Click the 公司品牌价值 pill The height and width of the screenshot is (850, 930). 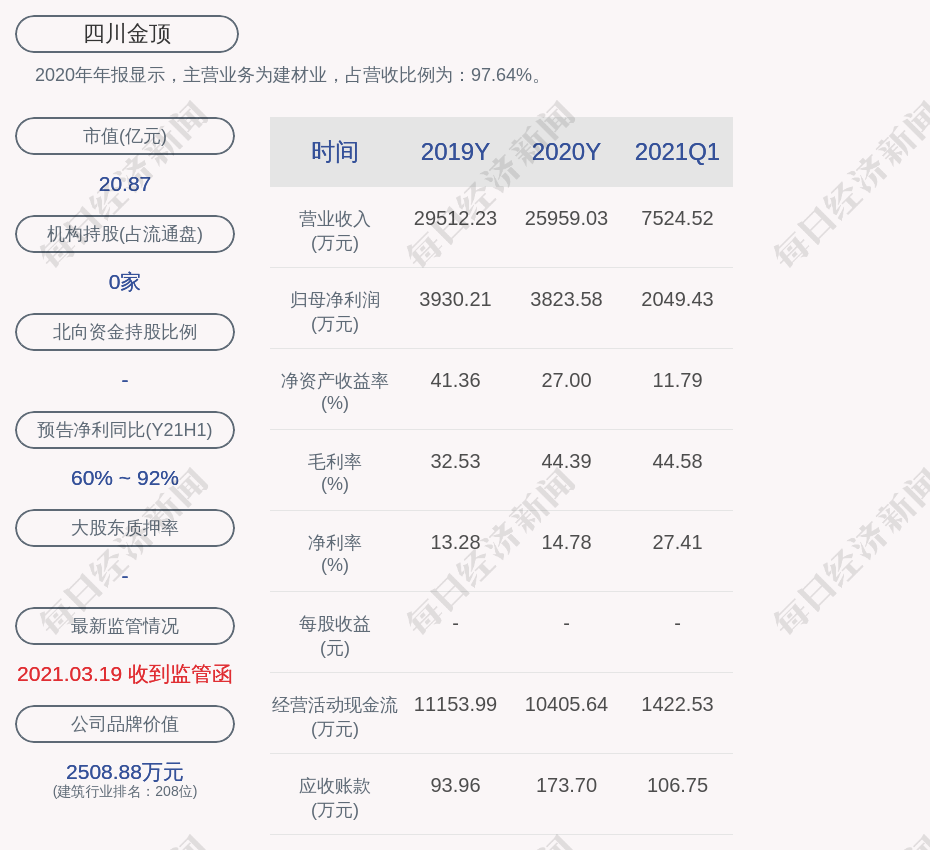[x=125, y=724]
